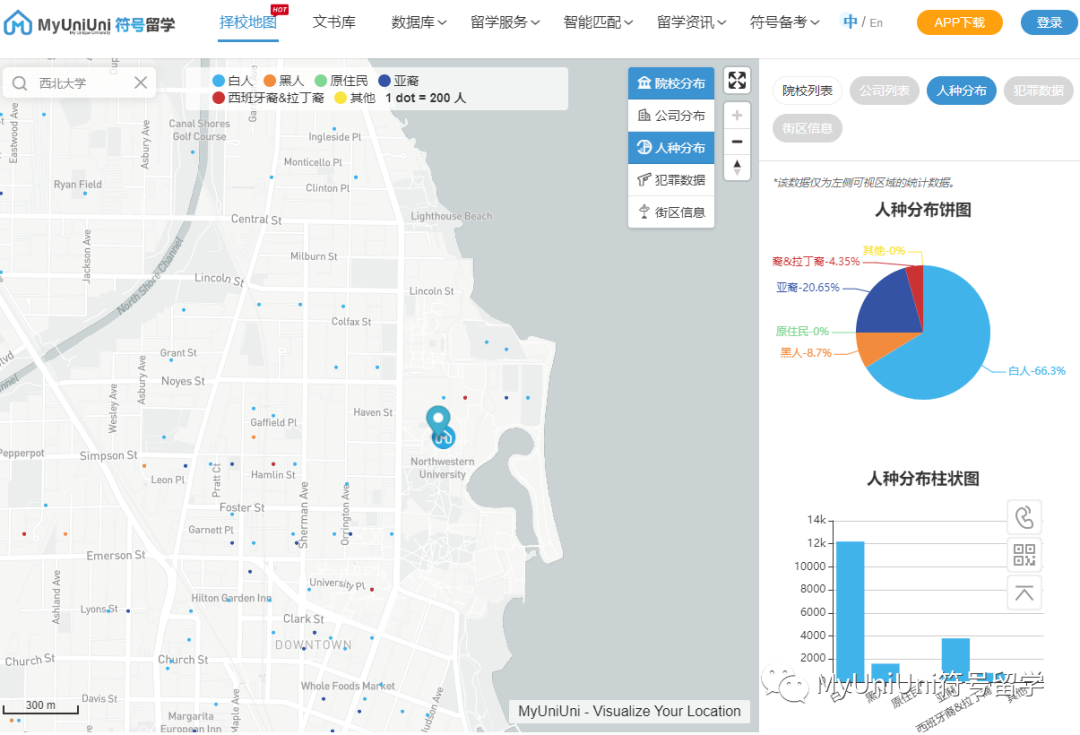This screenshot has width=1080, height=735.
Task: Click the 人种分布饼图 heading
Action: (x=923, y=210)
